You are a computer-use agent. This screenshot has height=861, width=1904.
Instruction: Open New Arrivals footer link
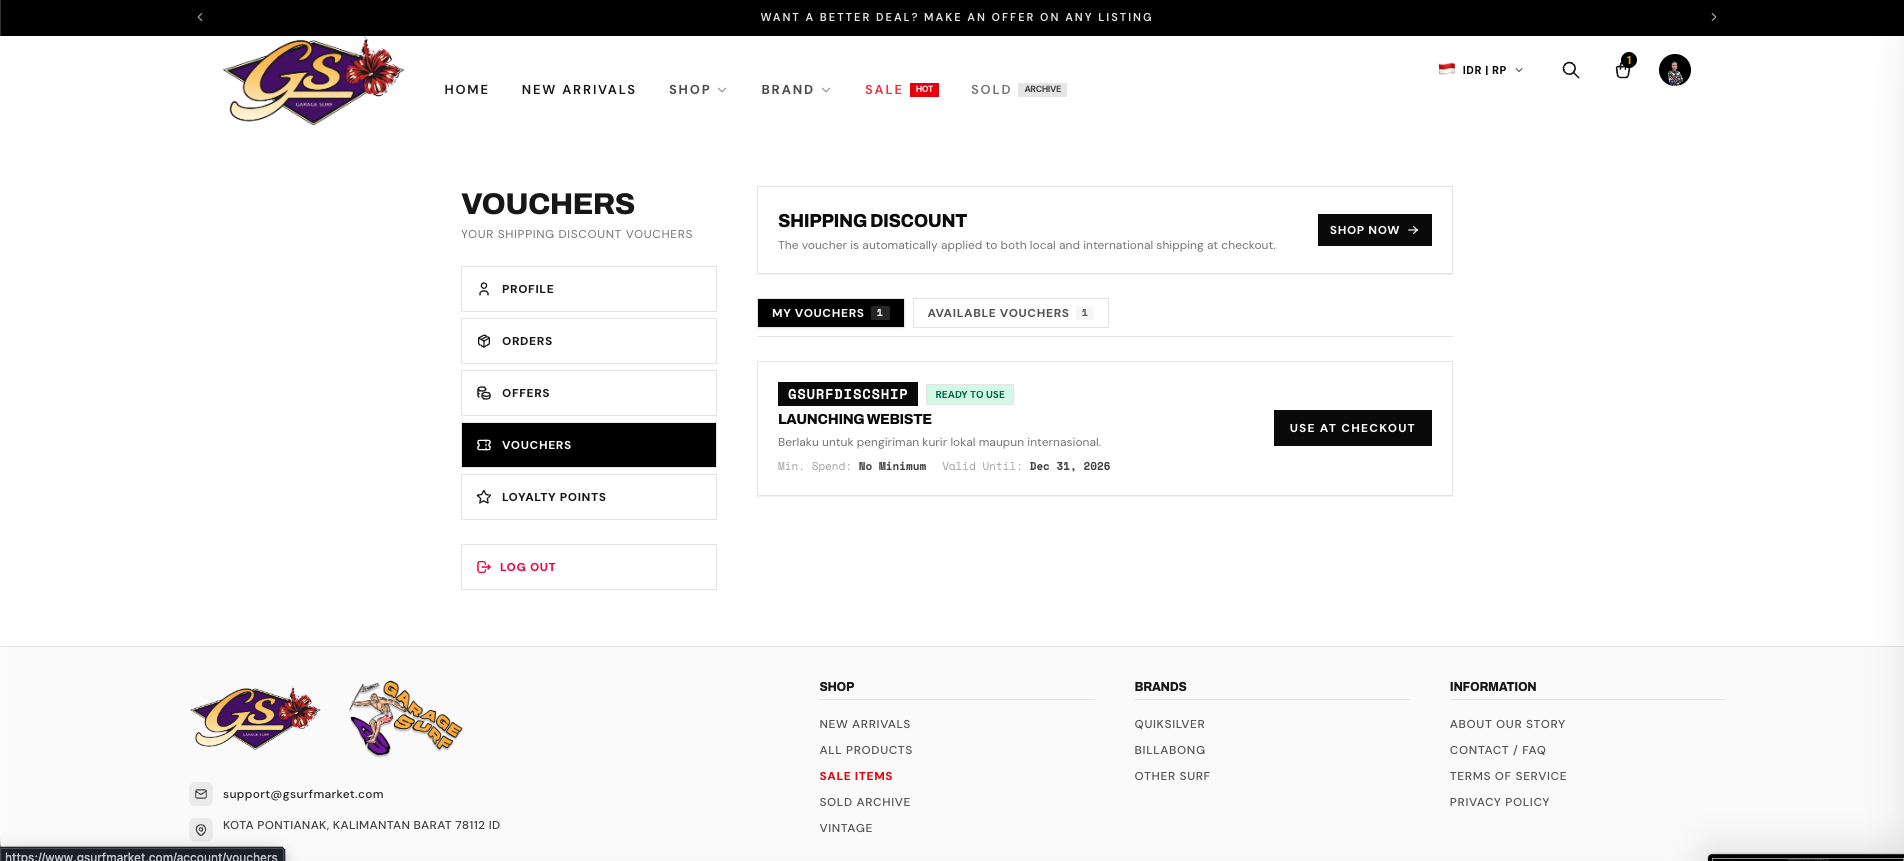[865, 724]
